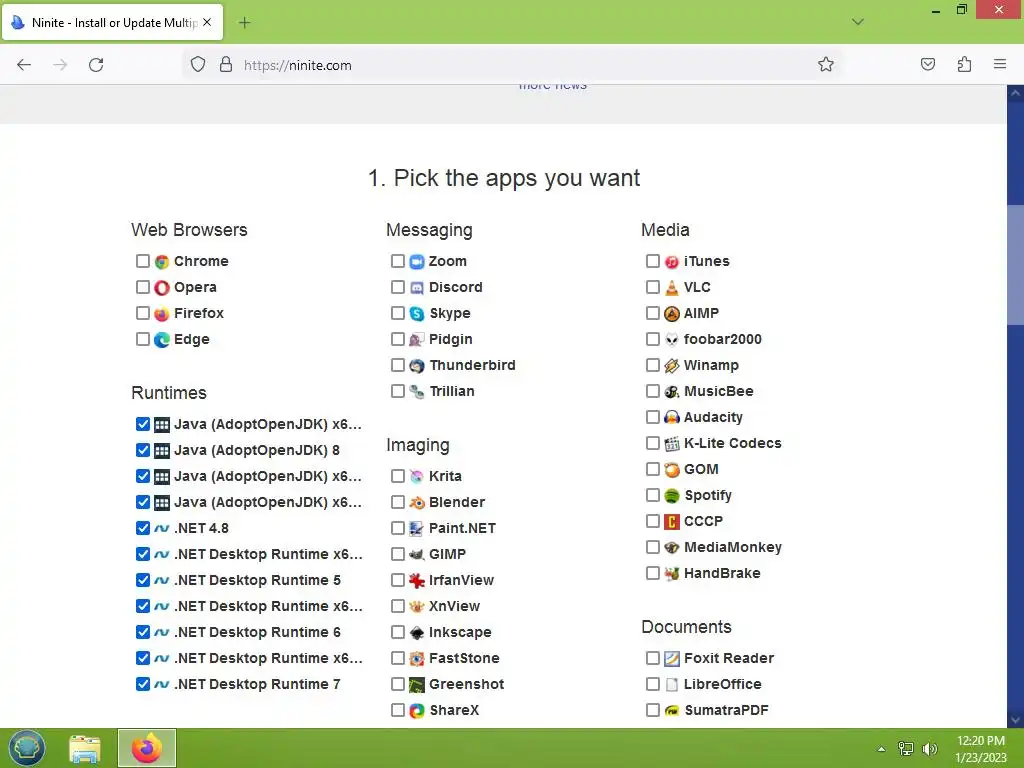Reload the ninite.com page

(x=96, y=65)
